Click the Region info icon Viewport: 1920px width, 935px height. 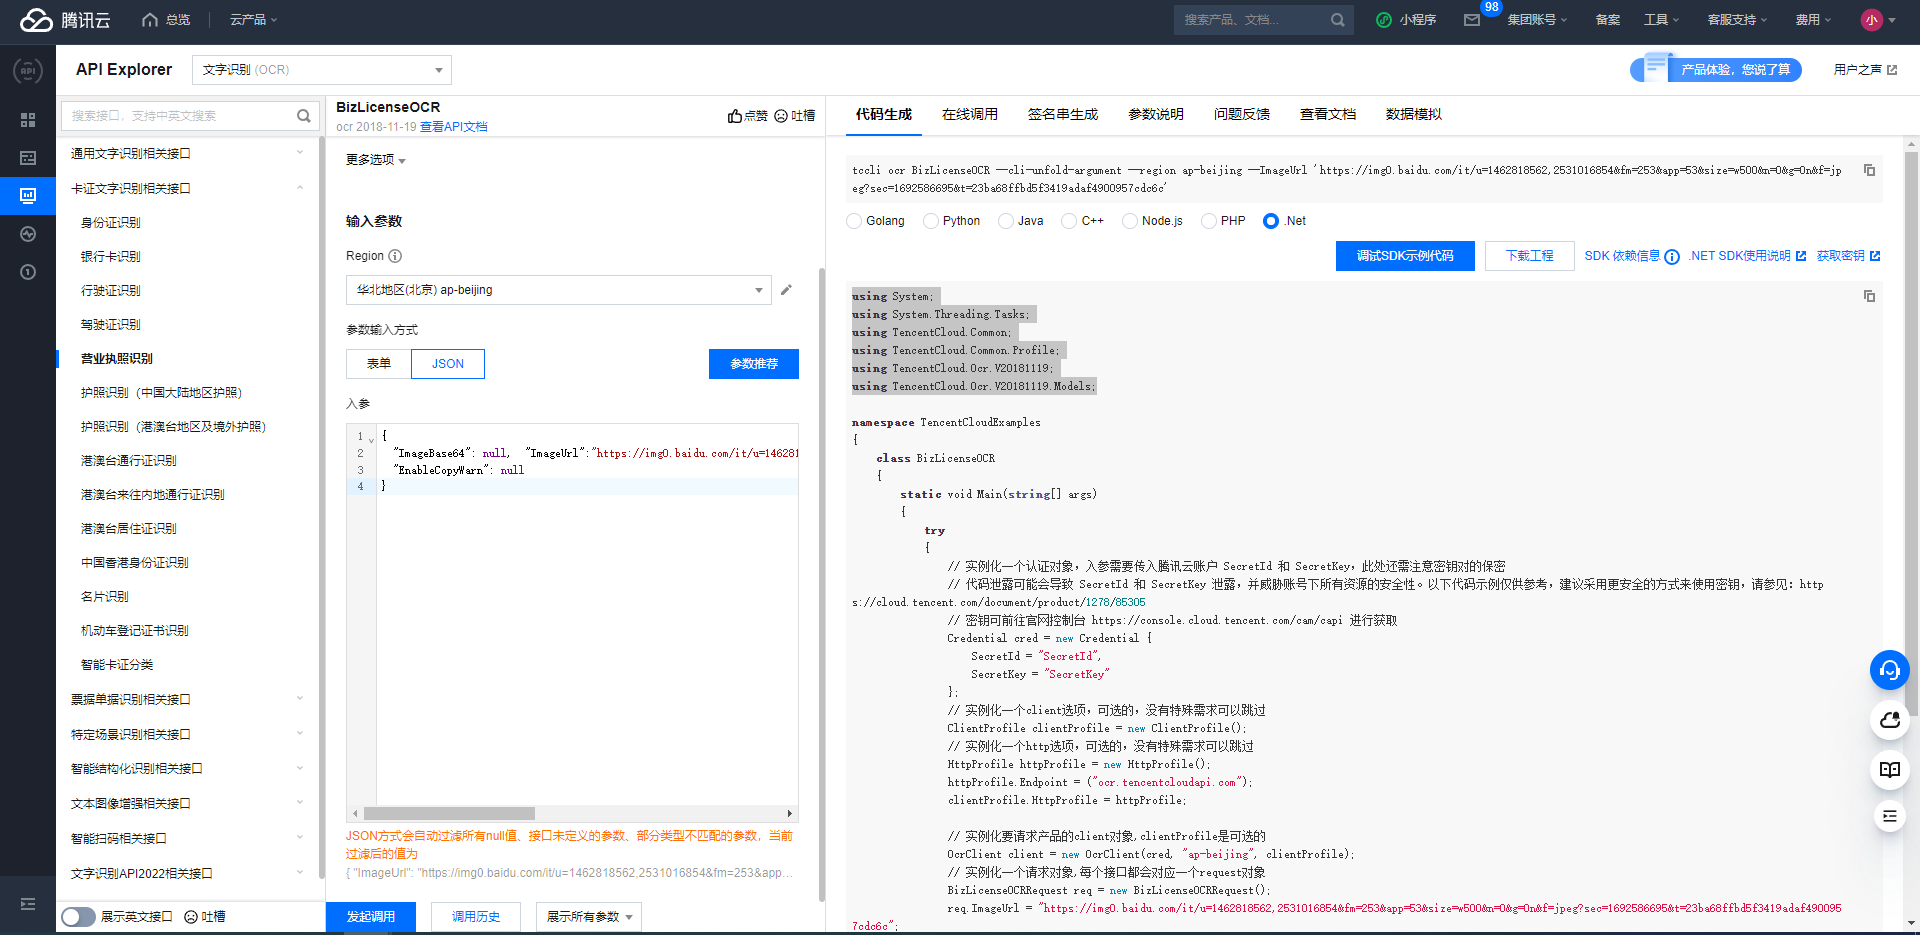(x=395, y=256)
